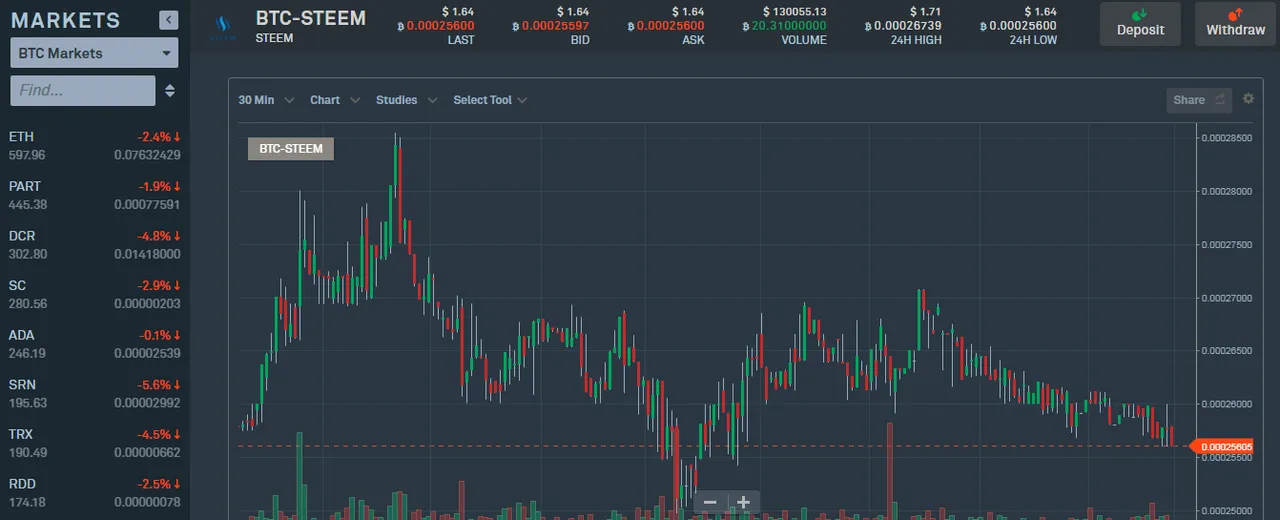Open the Studies dropdown
This screenshot has width=1280, height=520.
[406, 100]
